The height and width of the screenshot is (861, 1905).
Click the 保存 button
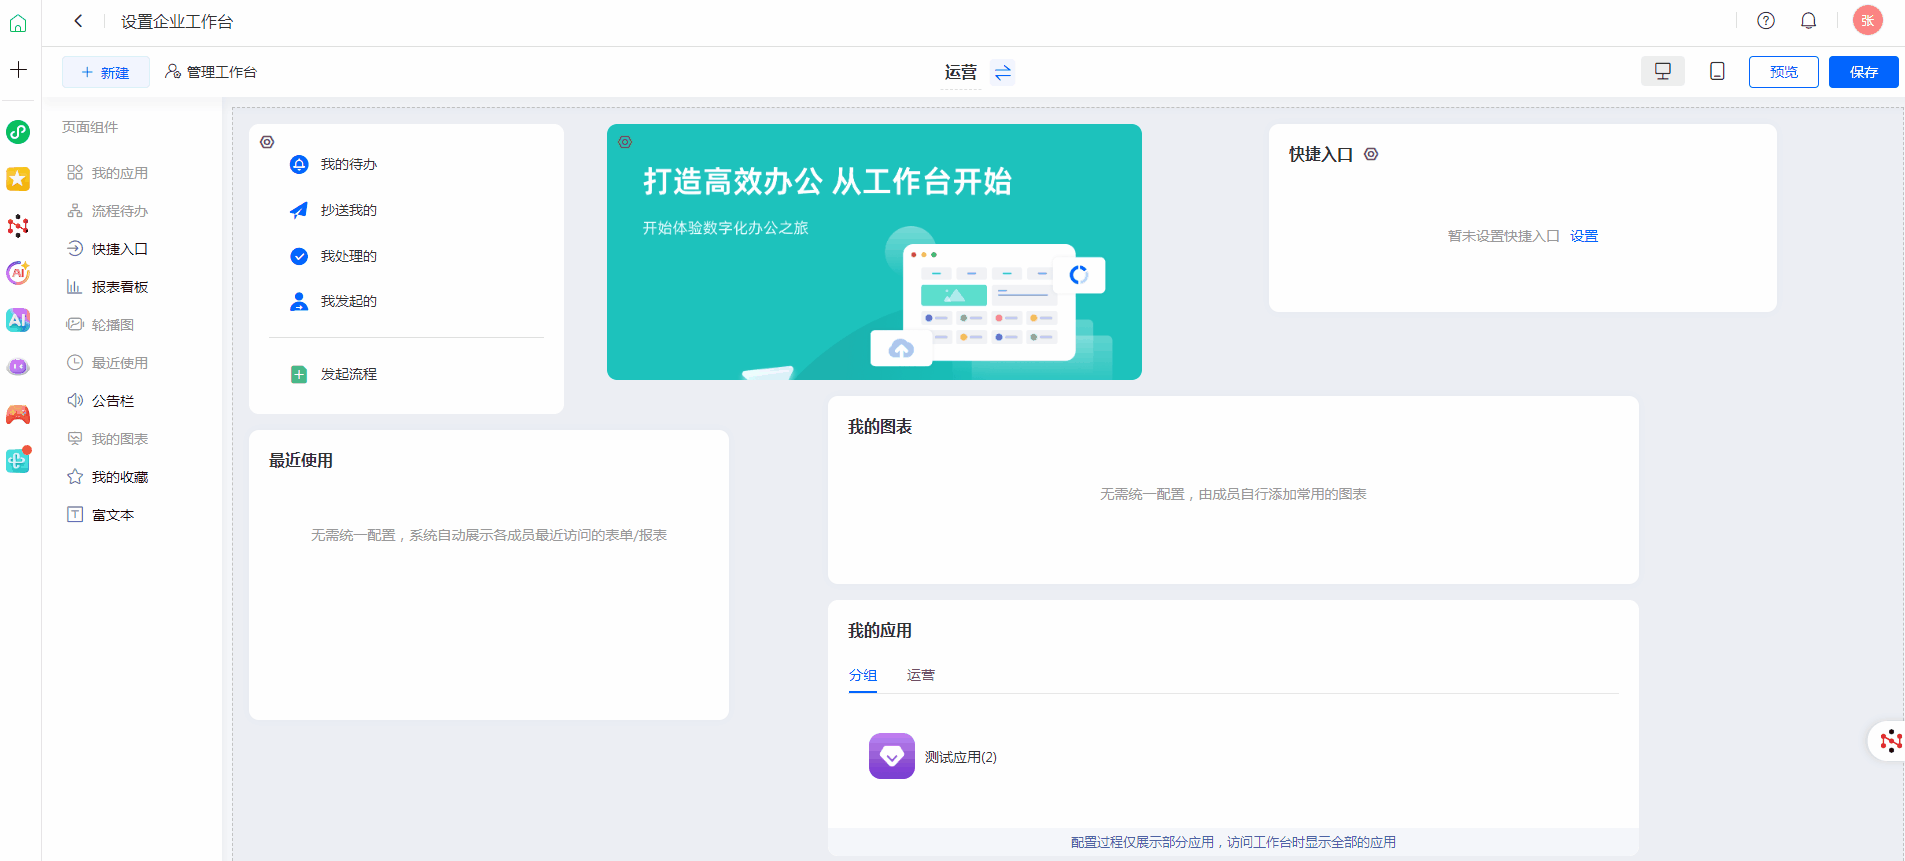click(1863, 72)
